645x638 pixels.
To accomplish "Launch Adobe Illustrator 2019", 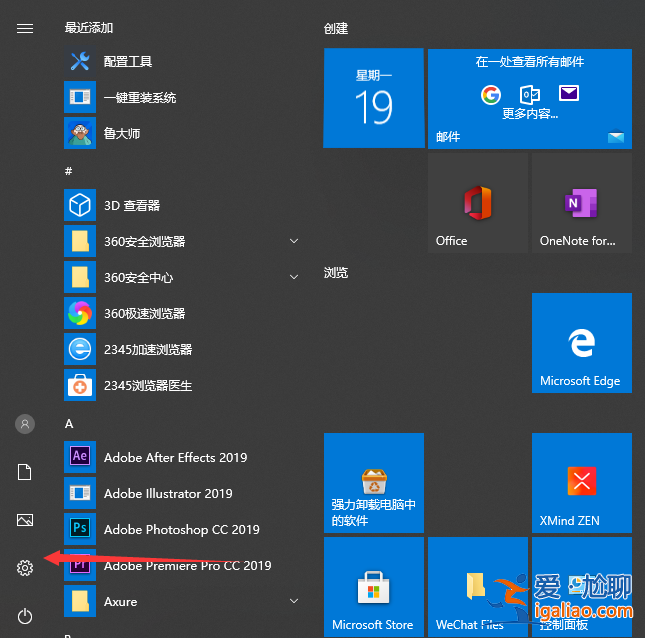I will (x=183, y=493).
